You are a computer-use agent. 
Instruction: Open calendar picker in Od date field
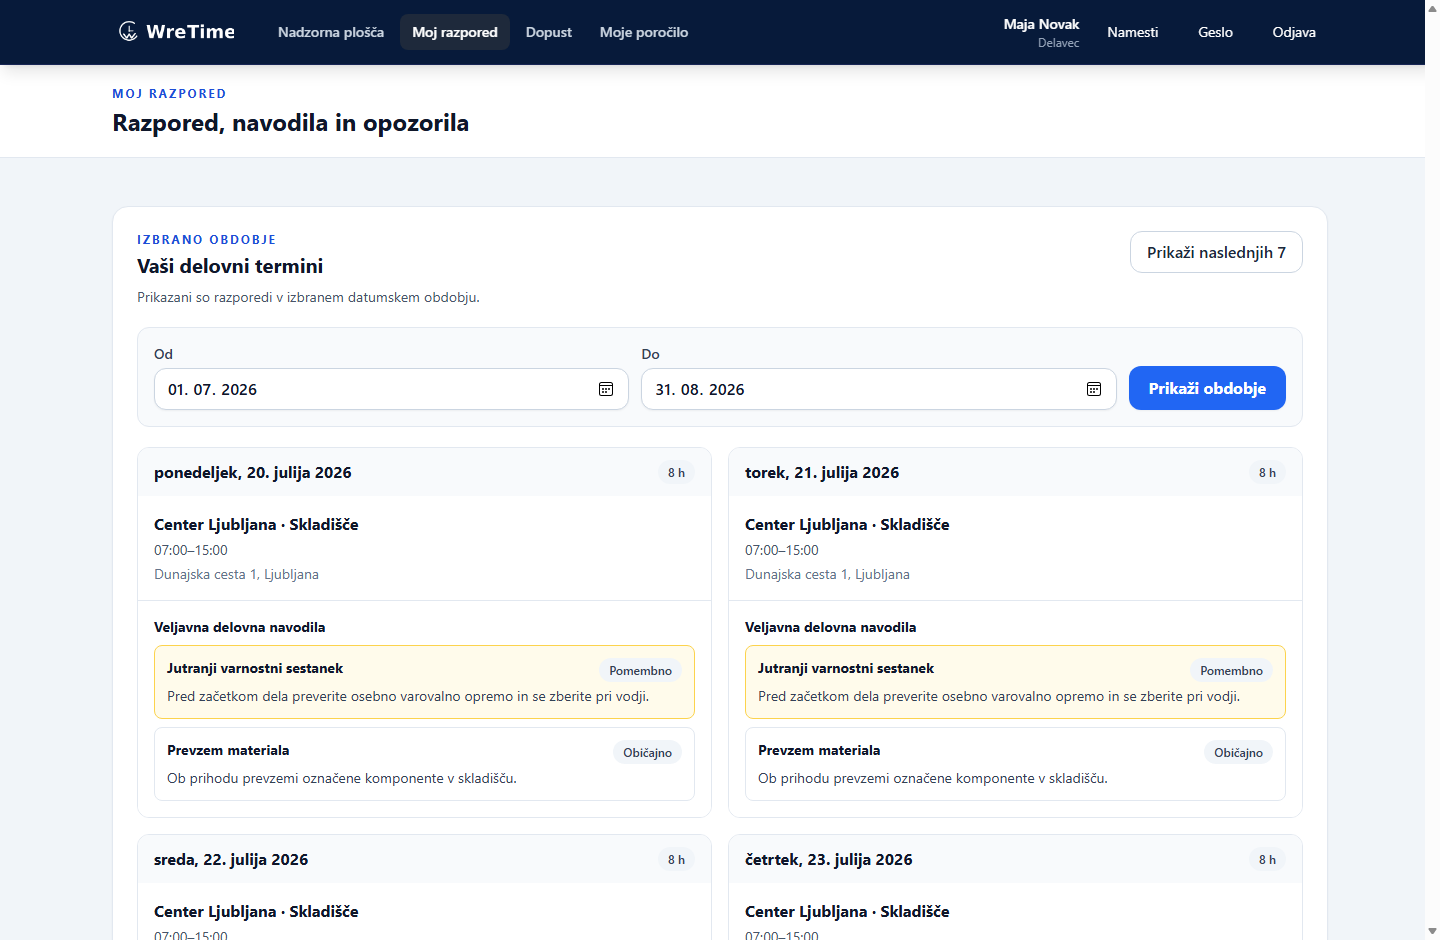coord(606,389)
